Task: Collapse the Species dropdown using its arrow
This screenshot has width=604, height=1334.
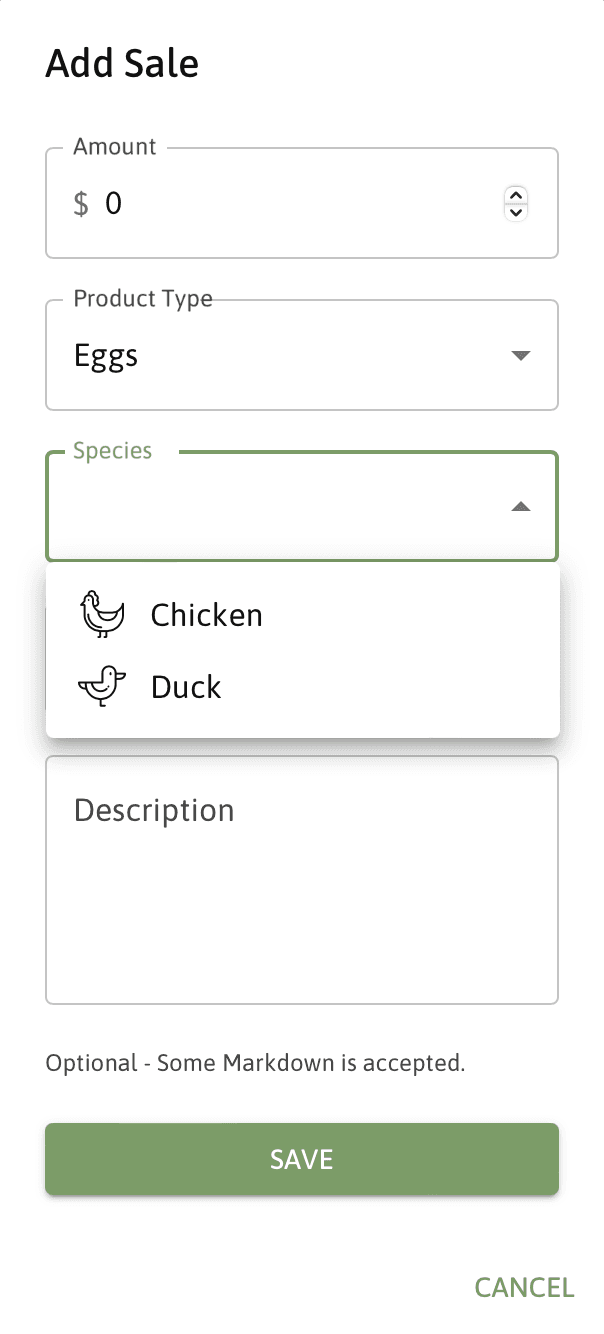Action: (520, 507)
